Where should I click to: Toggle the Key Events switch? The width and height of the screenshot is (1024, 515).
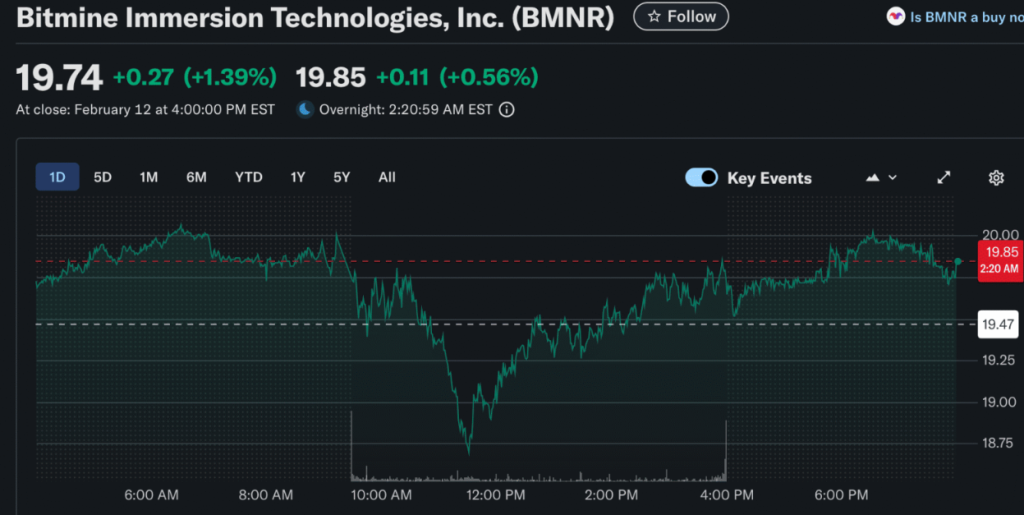(x=701, y=178)
